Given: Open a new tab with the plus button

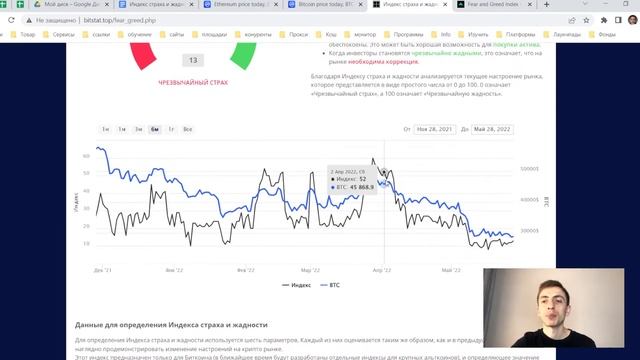Looking at the screenshot, I should point(547,4).
